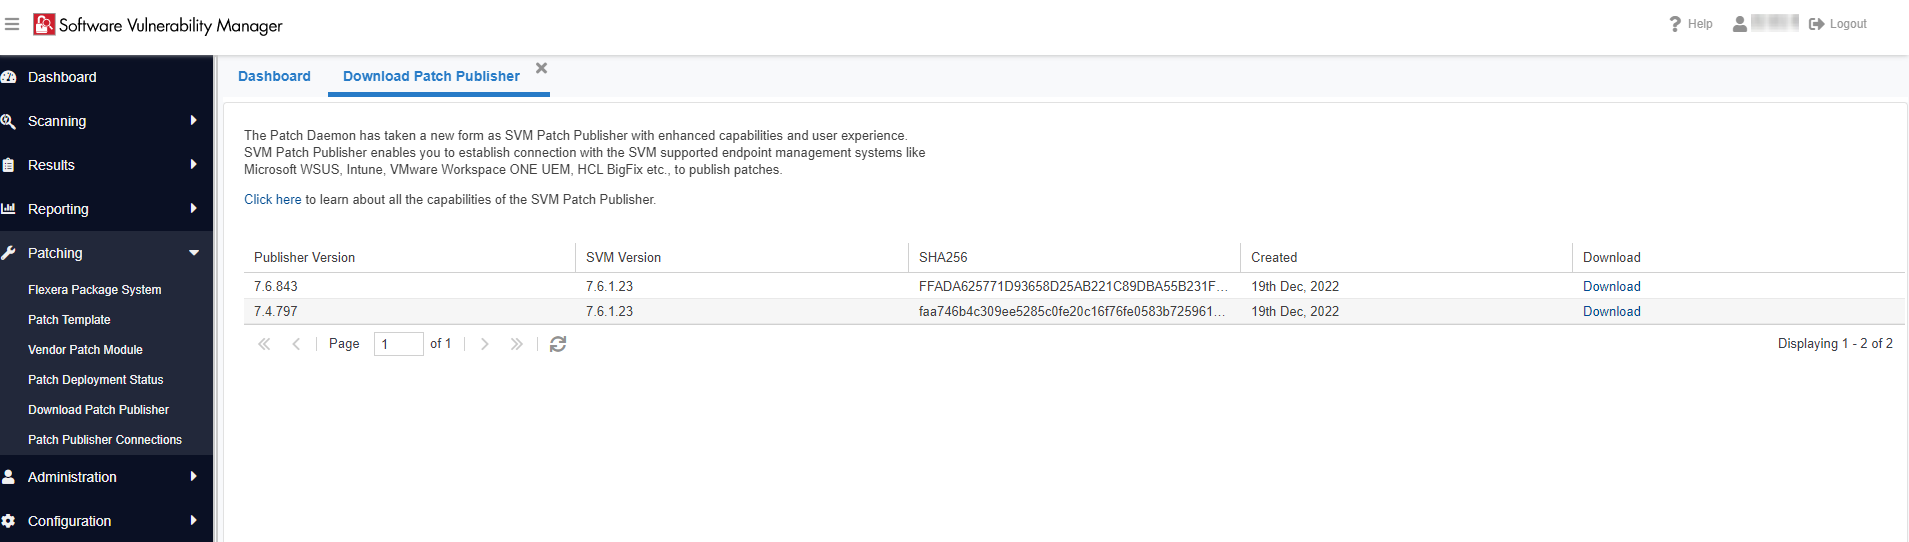Open Patch Publisher Connections in sidebar
The width and height of the screenshot is (1909, 542).
click(x=105, y=440)
